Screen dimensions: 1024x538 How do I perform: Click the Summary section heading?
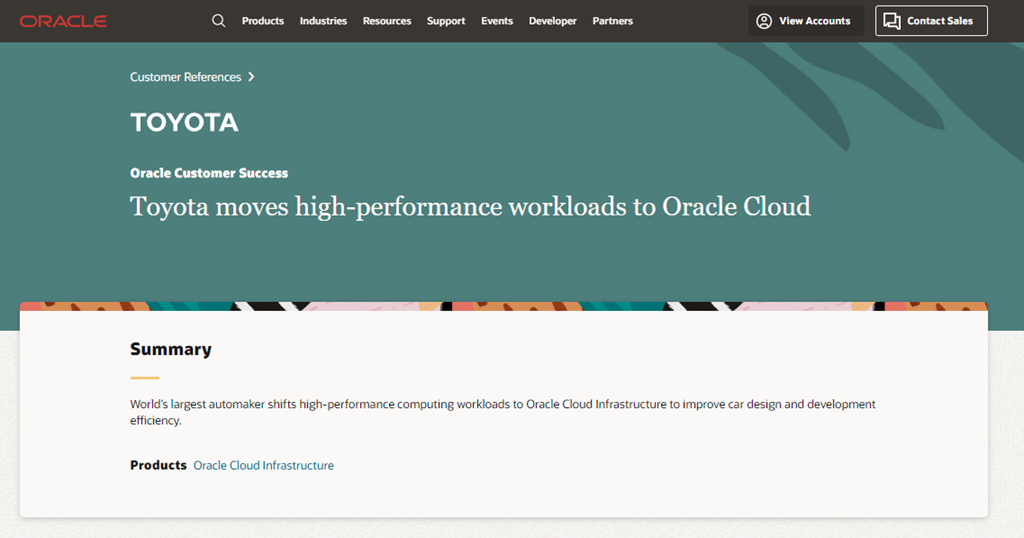coord(171,349)
